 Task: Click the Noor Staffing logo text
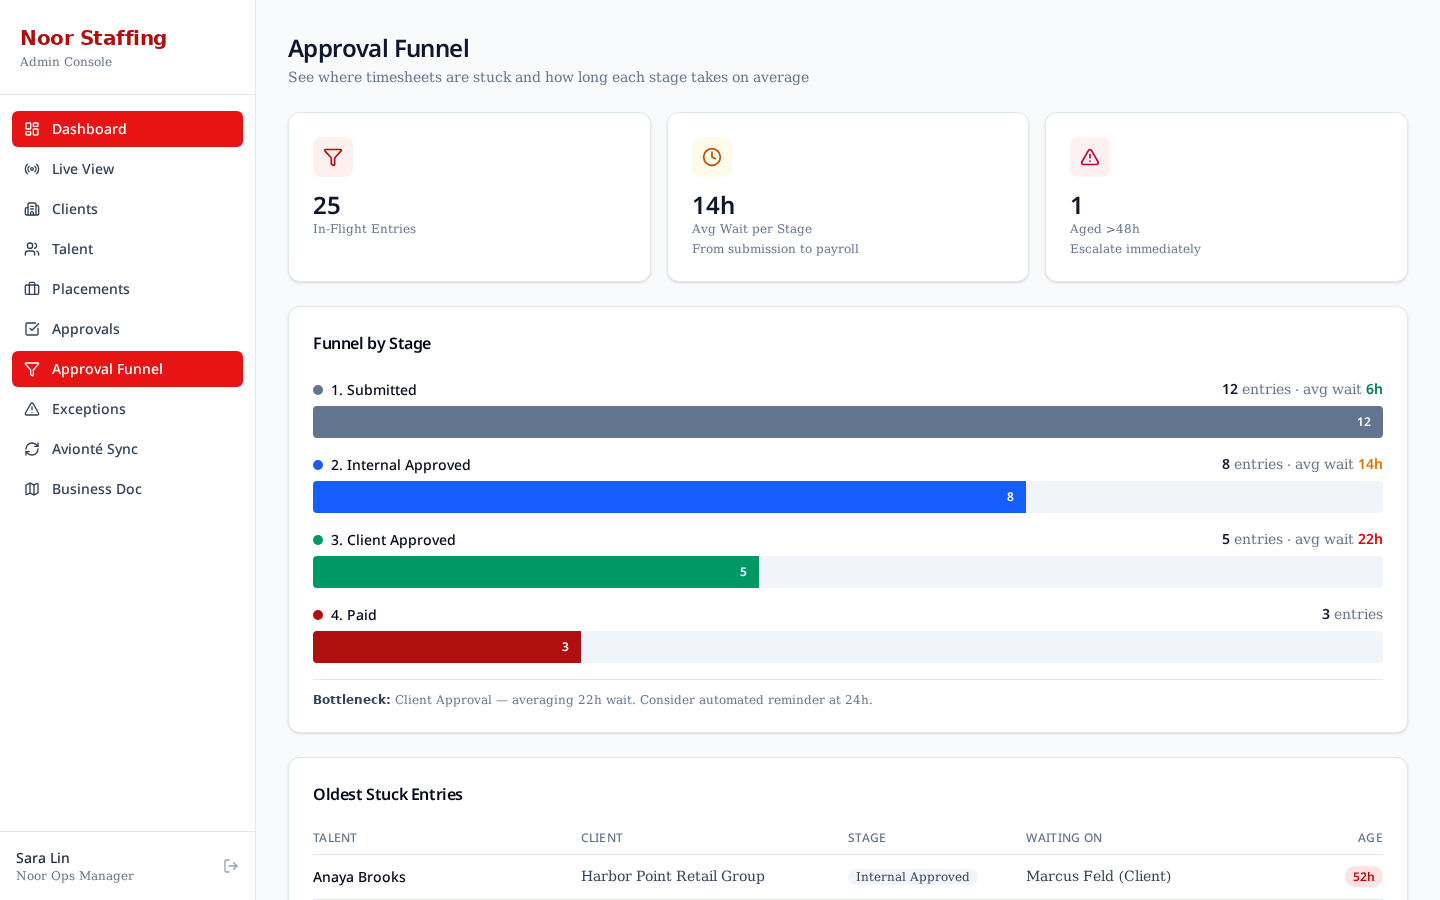[x=93, y=38]
